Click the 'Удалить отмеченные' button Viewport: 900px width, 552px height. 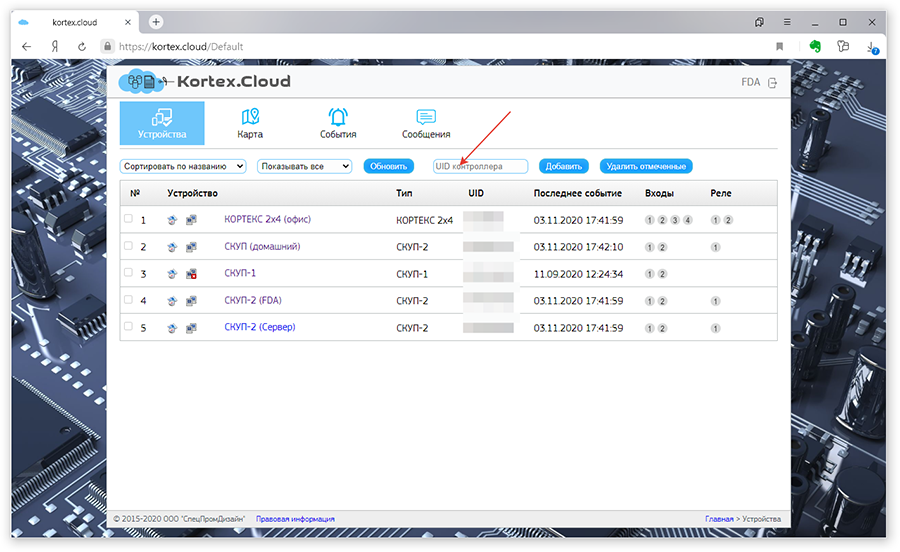pos(646,166)
